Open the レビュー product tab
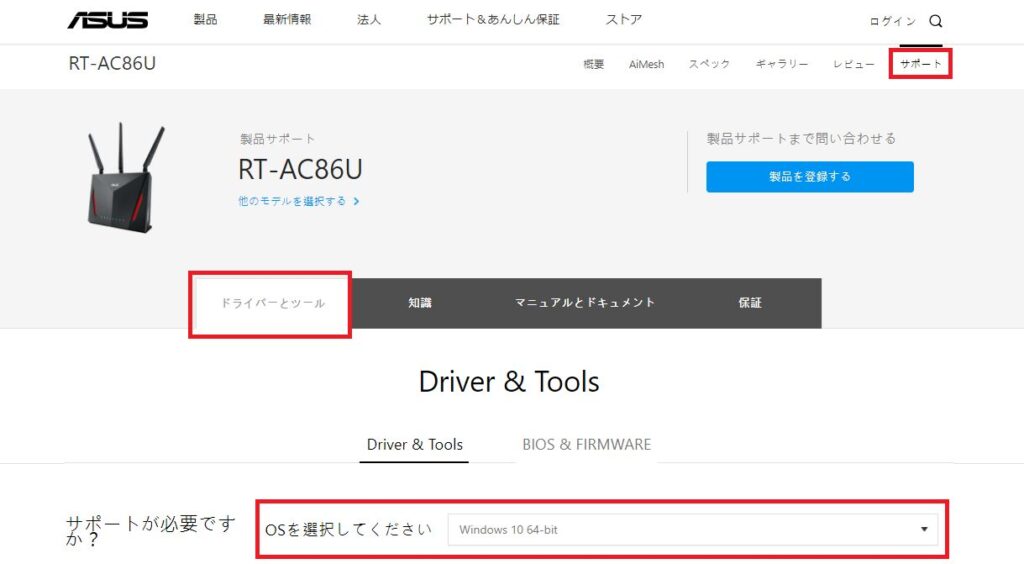 click(854, 64)
